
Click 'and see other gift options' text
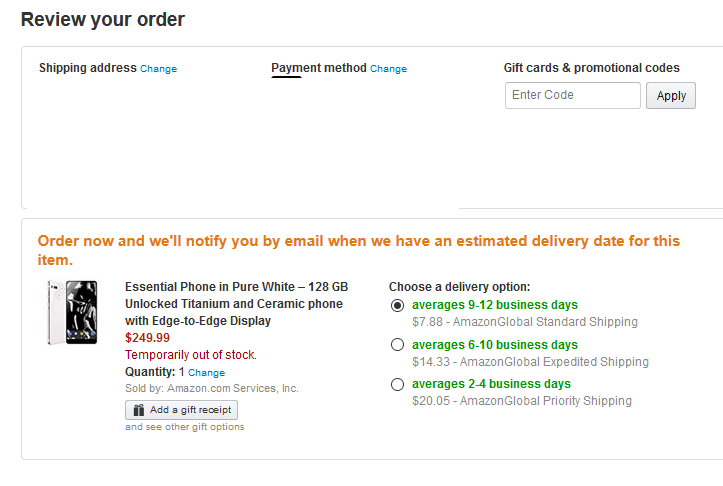tap(184, 427)
